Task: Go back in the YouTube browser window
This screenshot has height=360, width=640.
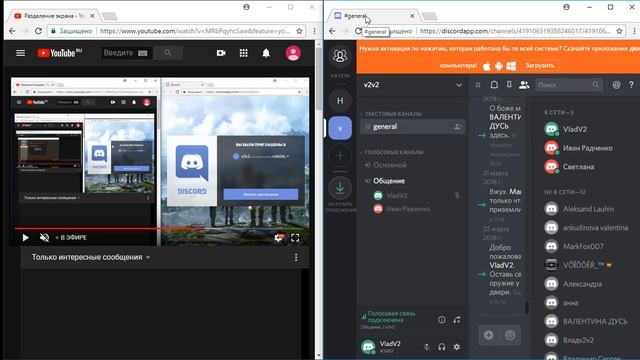Action: (x=12, y=31)
